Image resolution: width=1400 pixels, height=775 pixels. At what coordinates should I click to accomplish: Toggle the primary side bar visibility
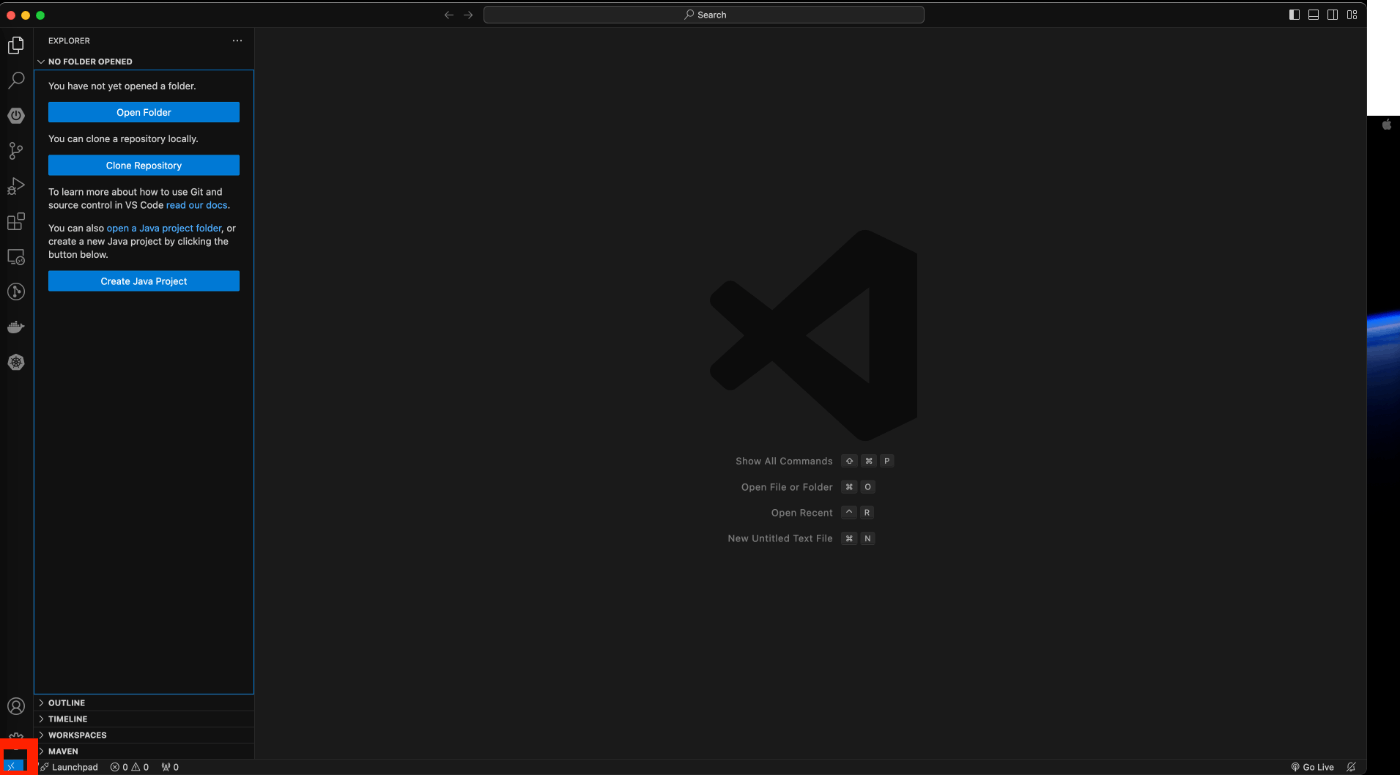1294,15
